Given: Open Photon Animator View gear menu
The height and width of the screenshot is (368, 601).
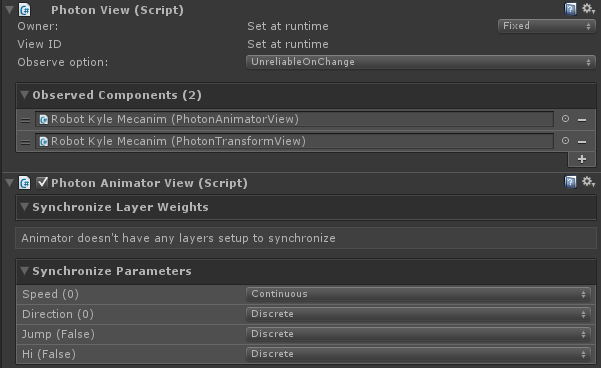Looking at the screenshot, I should click(588, 182).
